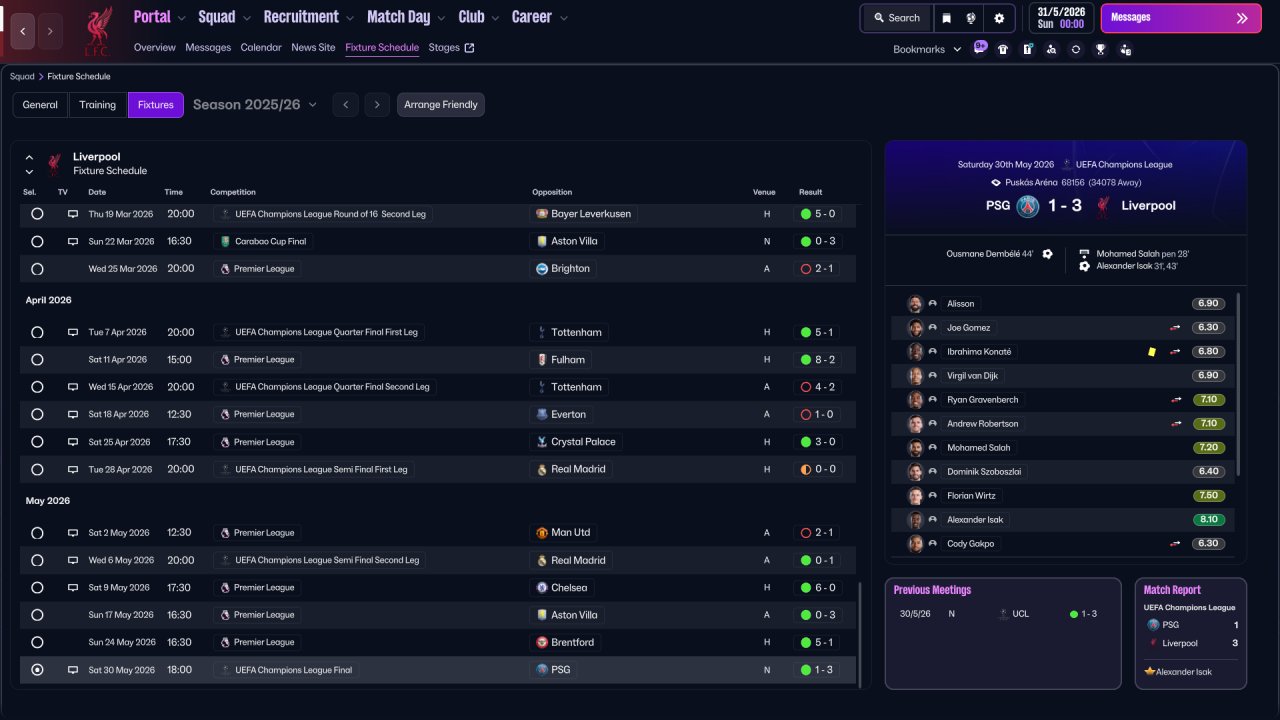Open settings gear icon in top bar
Image resolution: width=1280 pixels, height=720 pixels.
point(999,18)
